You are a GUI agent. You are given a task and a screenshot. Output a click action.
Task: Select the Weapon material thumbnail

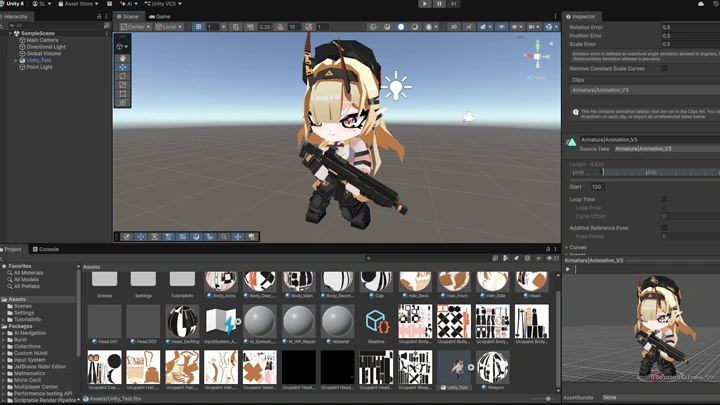coord(493,367)
